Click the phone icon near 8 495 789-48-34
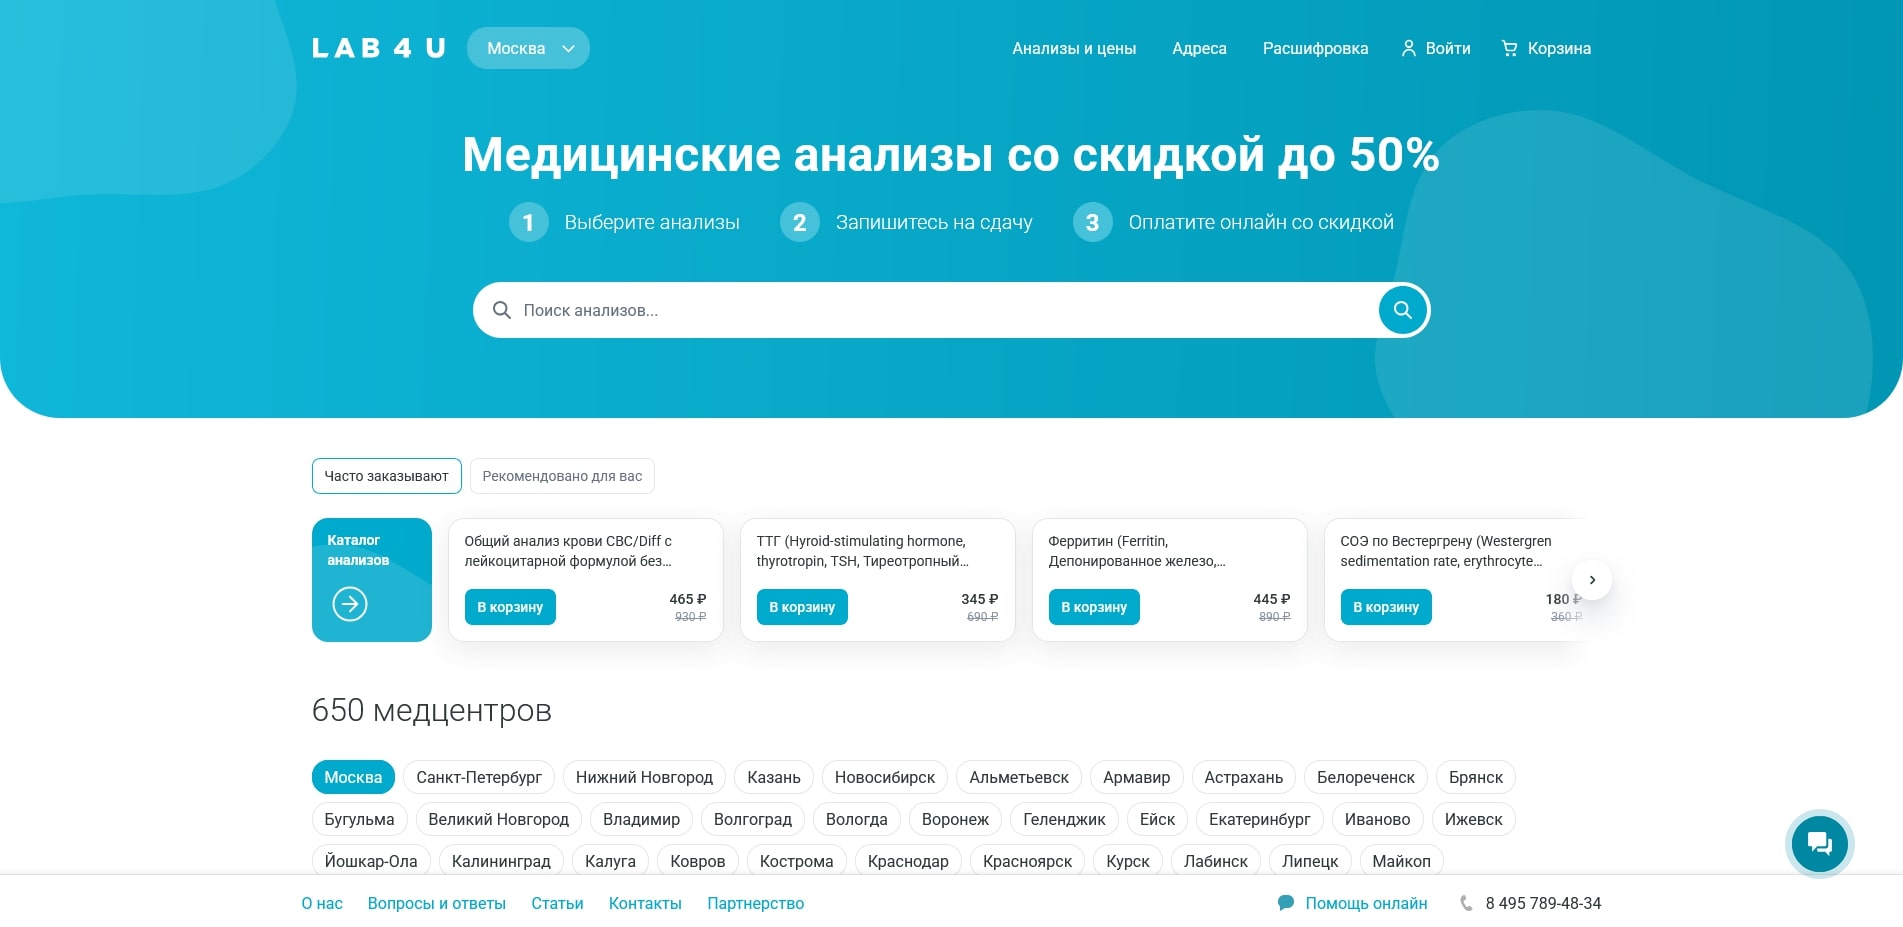The image size is (1903, 927). (1466, 903)
